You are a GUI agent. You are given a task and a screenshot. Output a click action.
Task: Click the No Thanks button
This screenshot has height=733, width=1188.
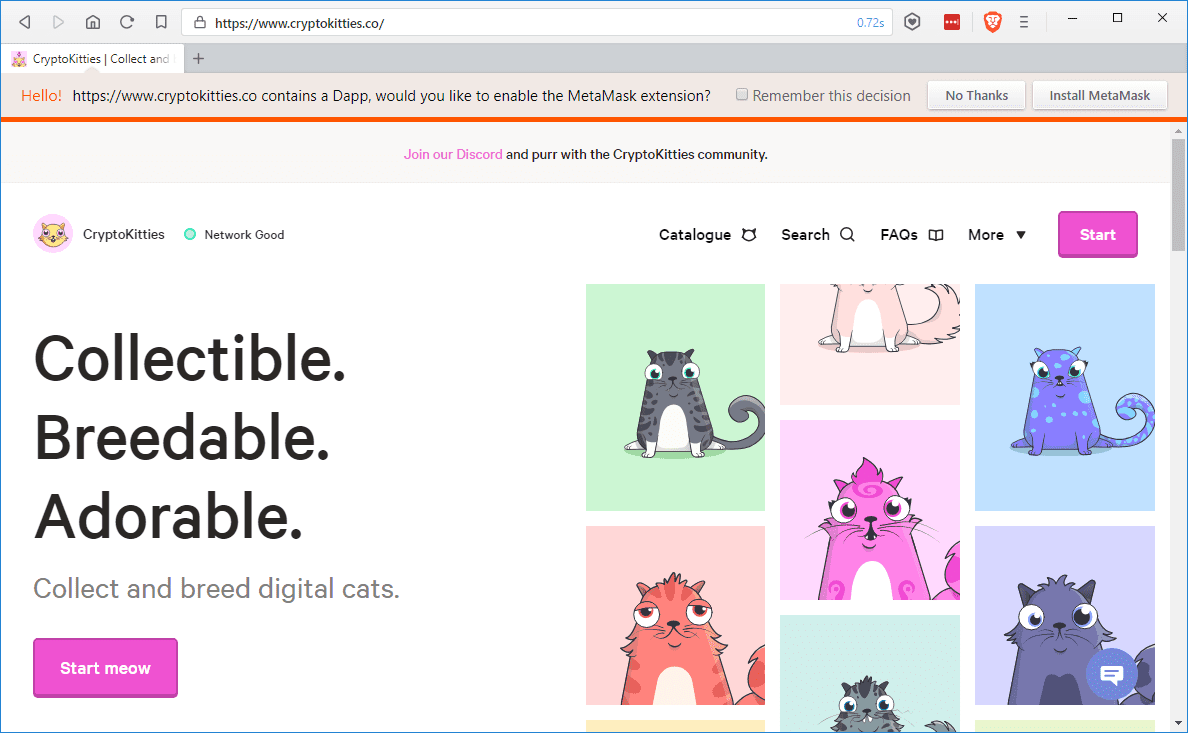pyautogui.click(x=977, y=96)
